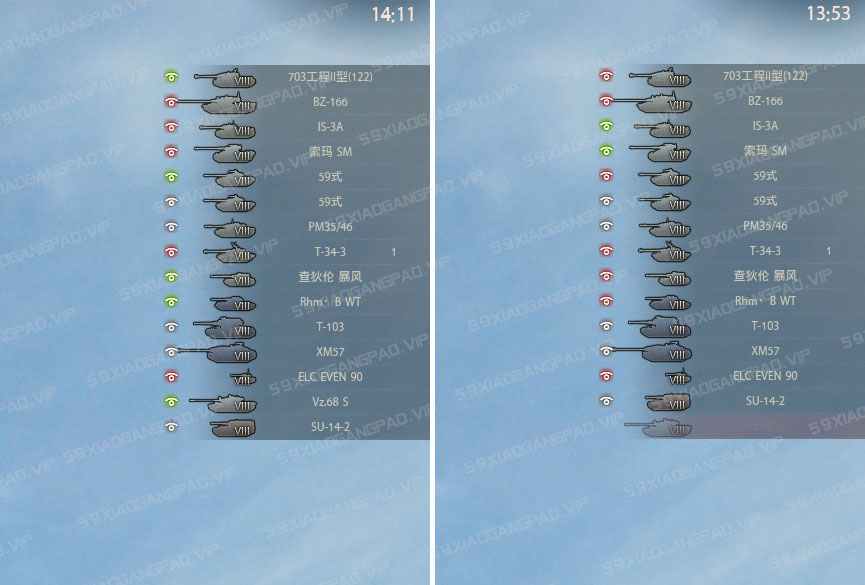
Task: Click the 13:53 battle timer
Action: (828, 13)
